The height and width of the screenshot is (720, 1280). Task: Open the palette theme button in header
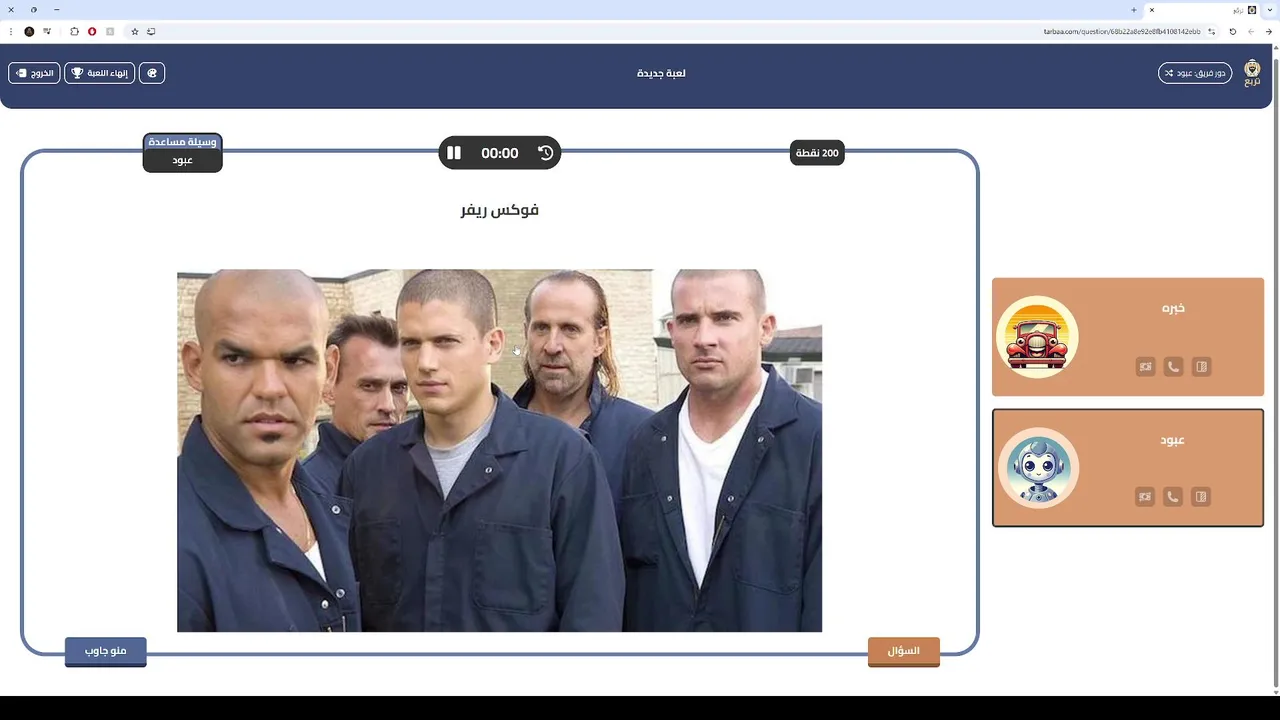[152, 73]
